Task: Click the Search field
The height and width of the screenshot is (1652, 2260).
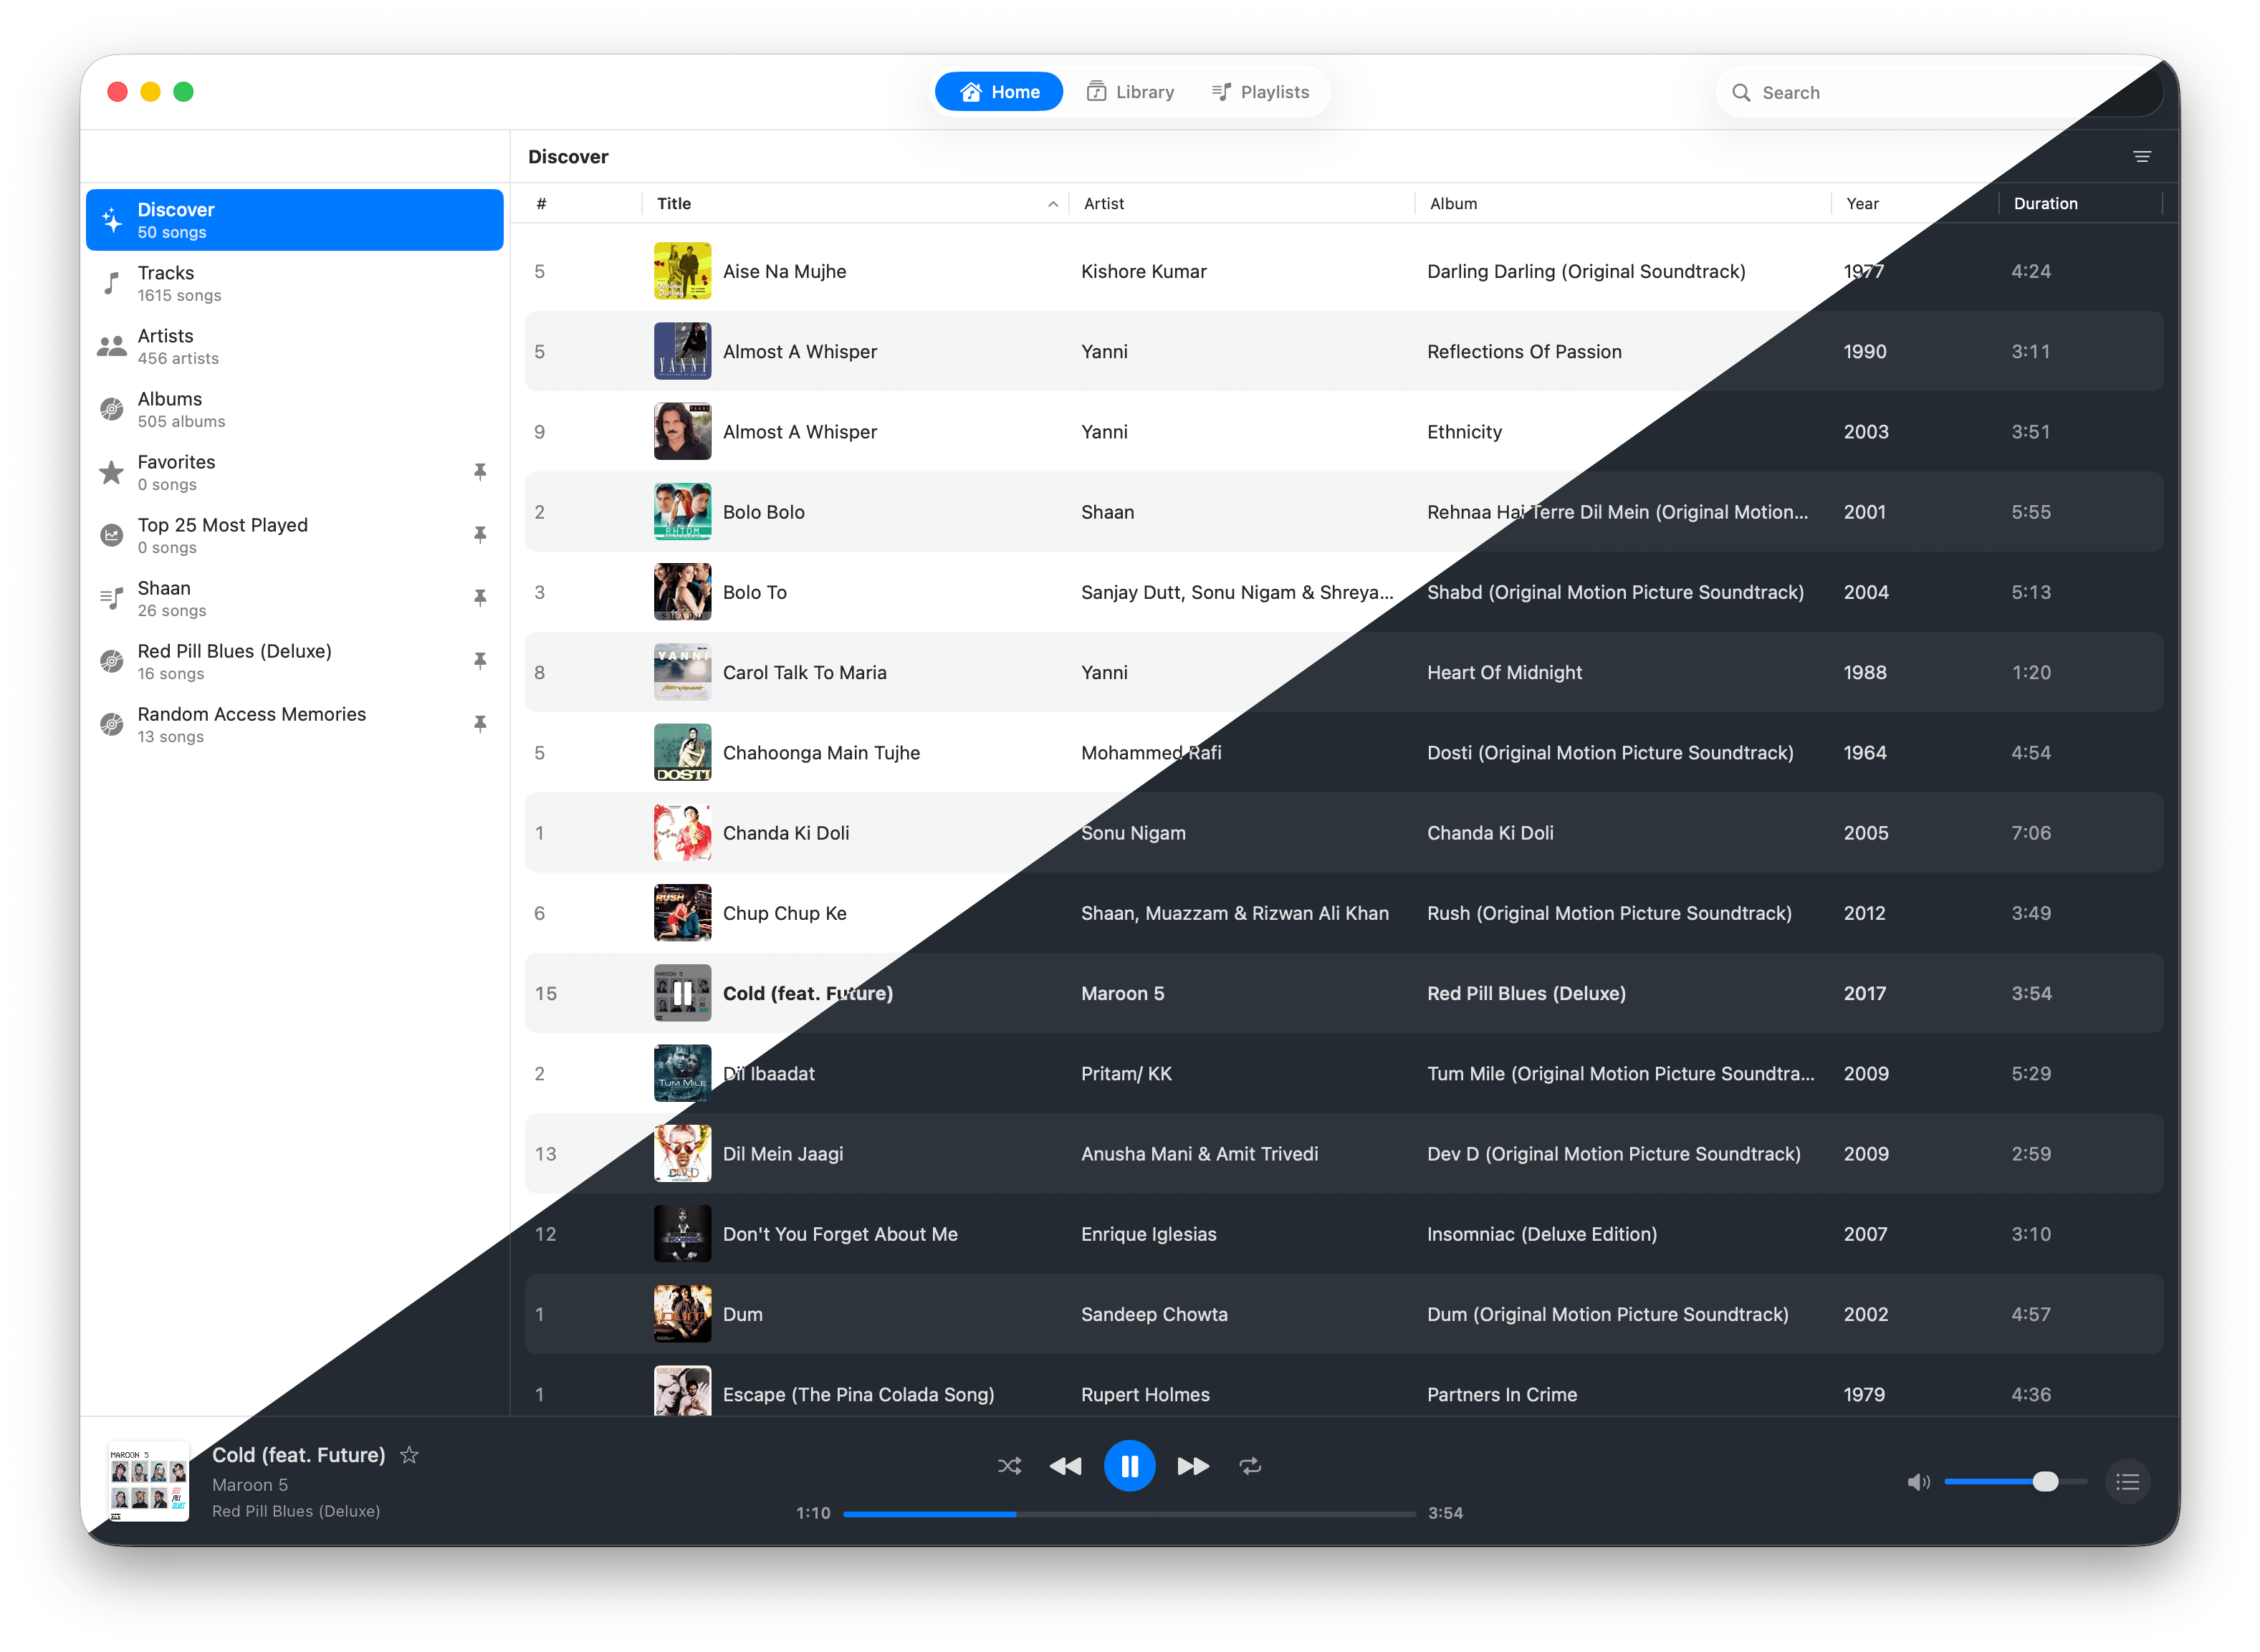Action: 1940,92
